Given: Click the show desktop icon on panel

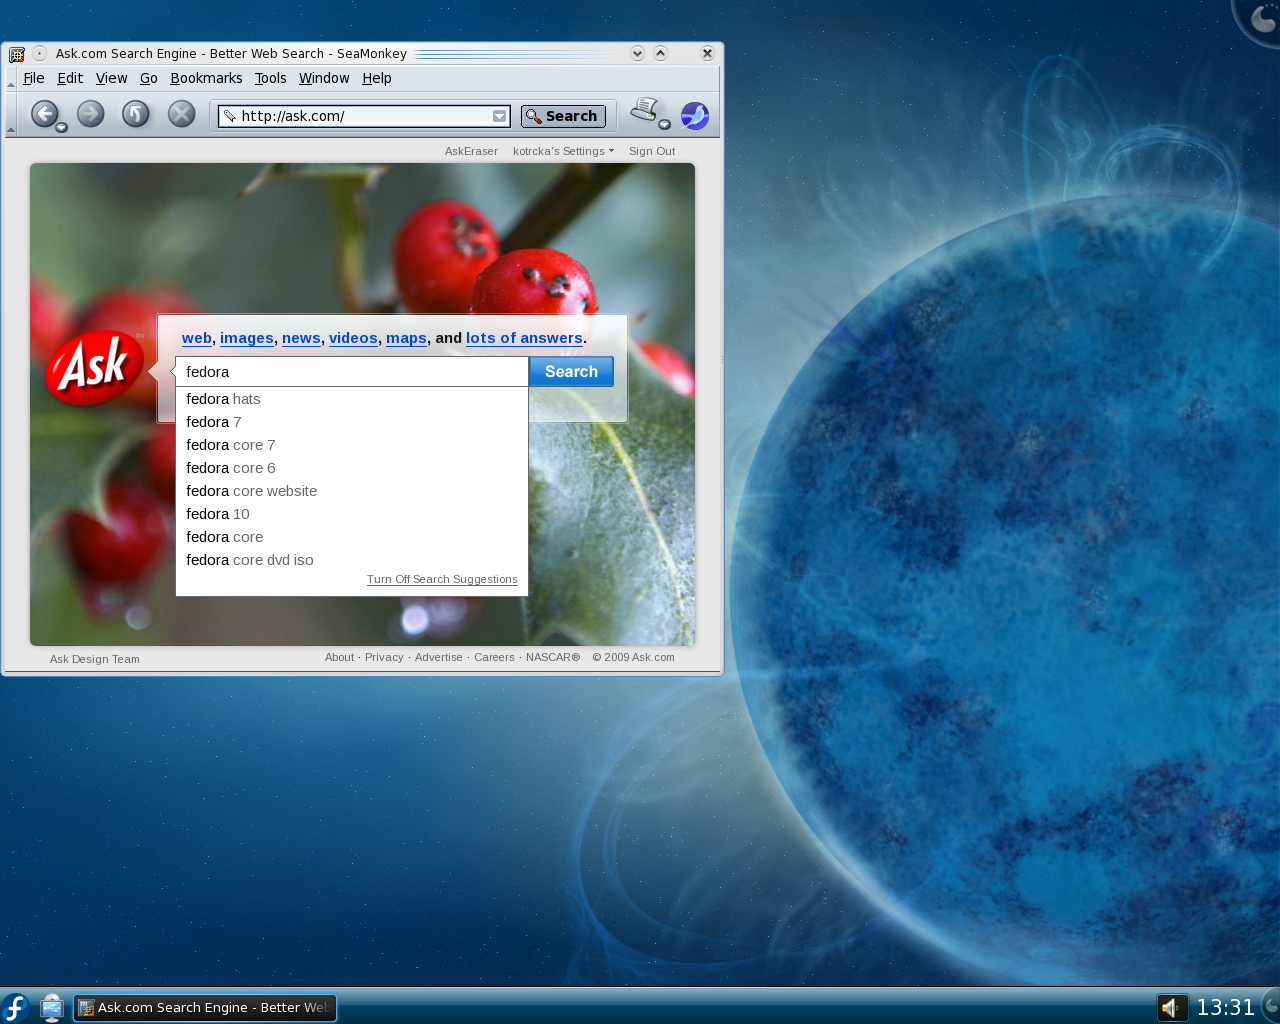Looking at the screenshot, I should point(52,1007).
